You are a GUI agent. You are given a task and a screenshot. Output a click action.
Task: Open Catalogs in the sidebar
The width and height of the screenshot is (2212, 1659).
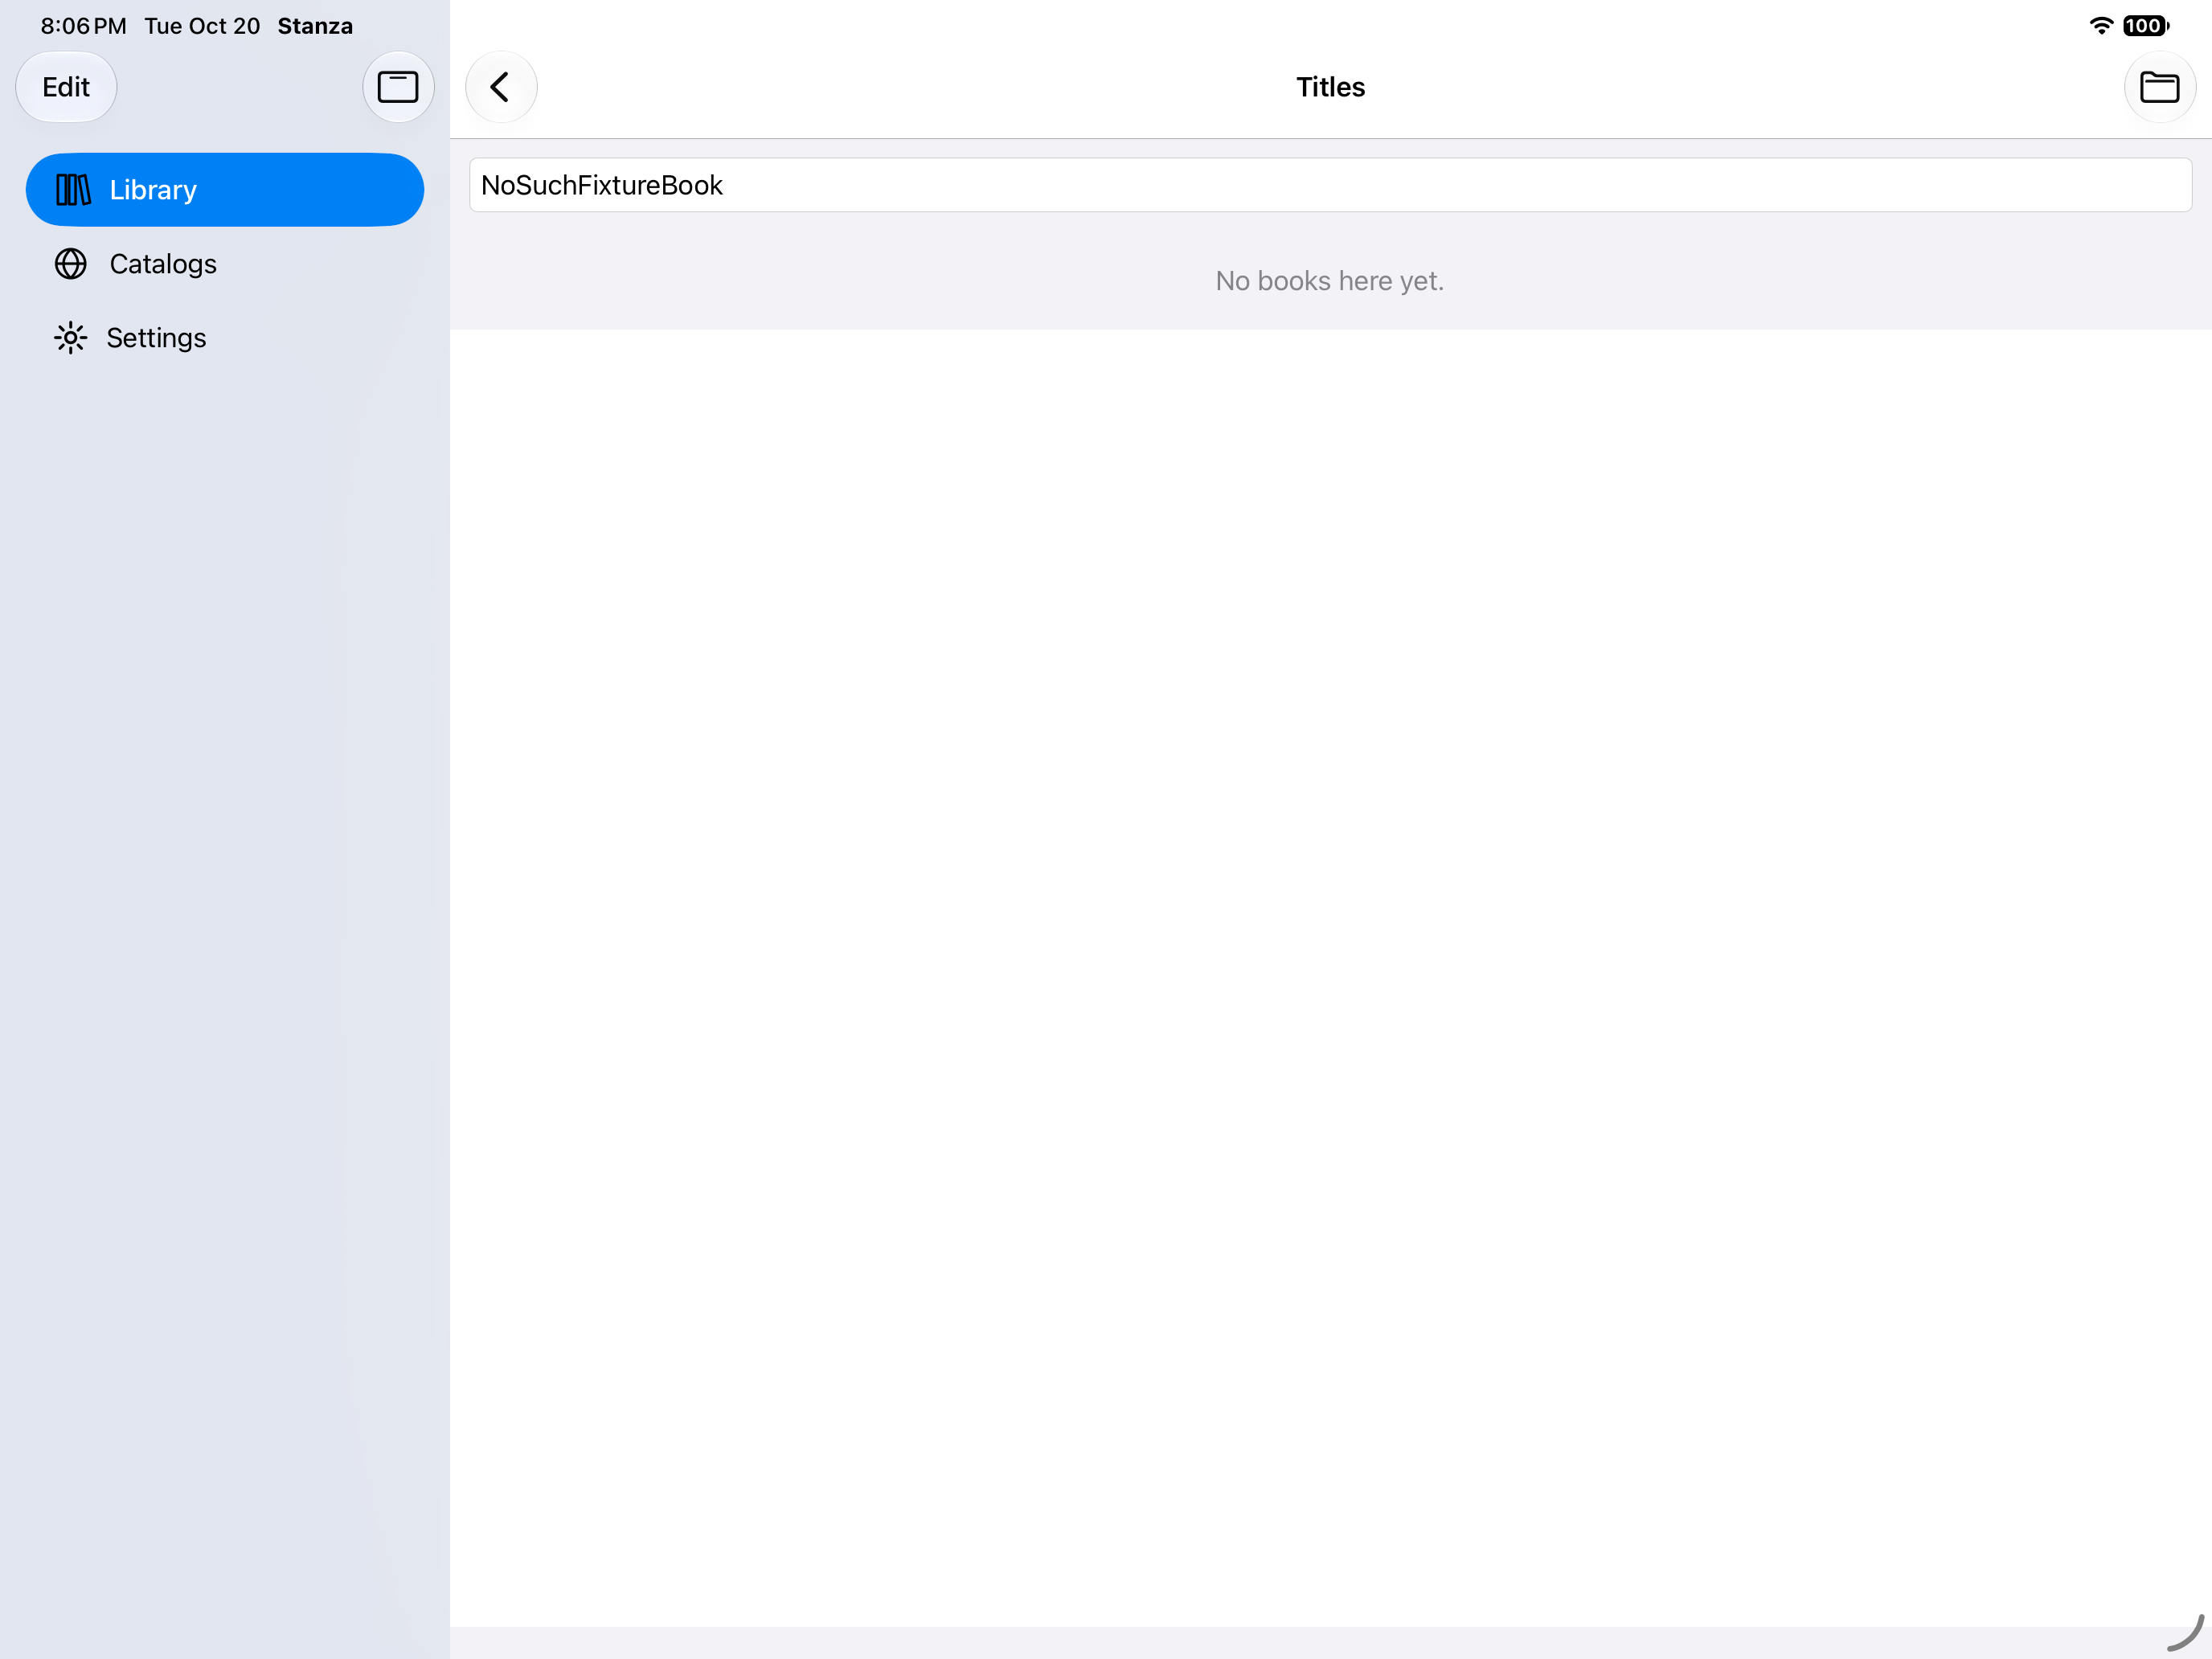pyautogui.click(x=225, y=264)
